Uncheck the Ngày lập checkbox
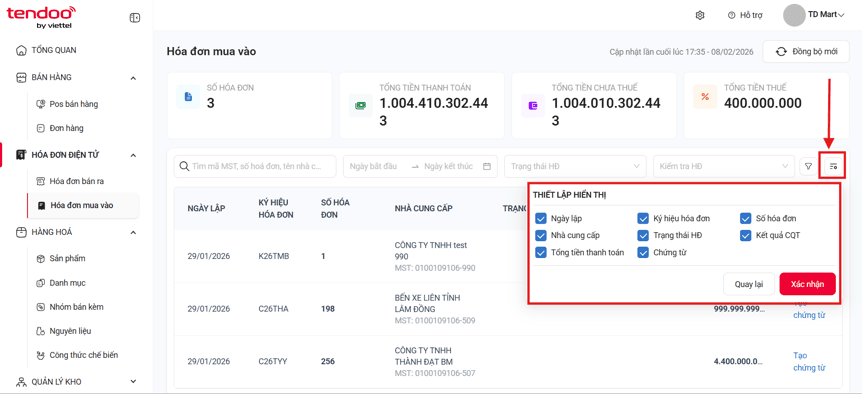Image resolution: width=862 pixels, height=394 pixels. pyautogui.click(x=540, y=219)
